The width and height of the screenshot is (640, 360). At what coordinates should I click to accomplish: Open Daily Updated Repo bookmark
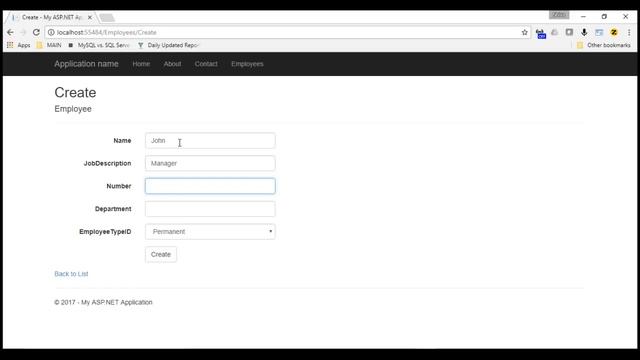click(168, 45)
